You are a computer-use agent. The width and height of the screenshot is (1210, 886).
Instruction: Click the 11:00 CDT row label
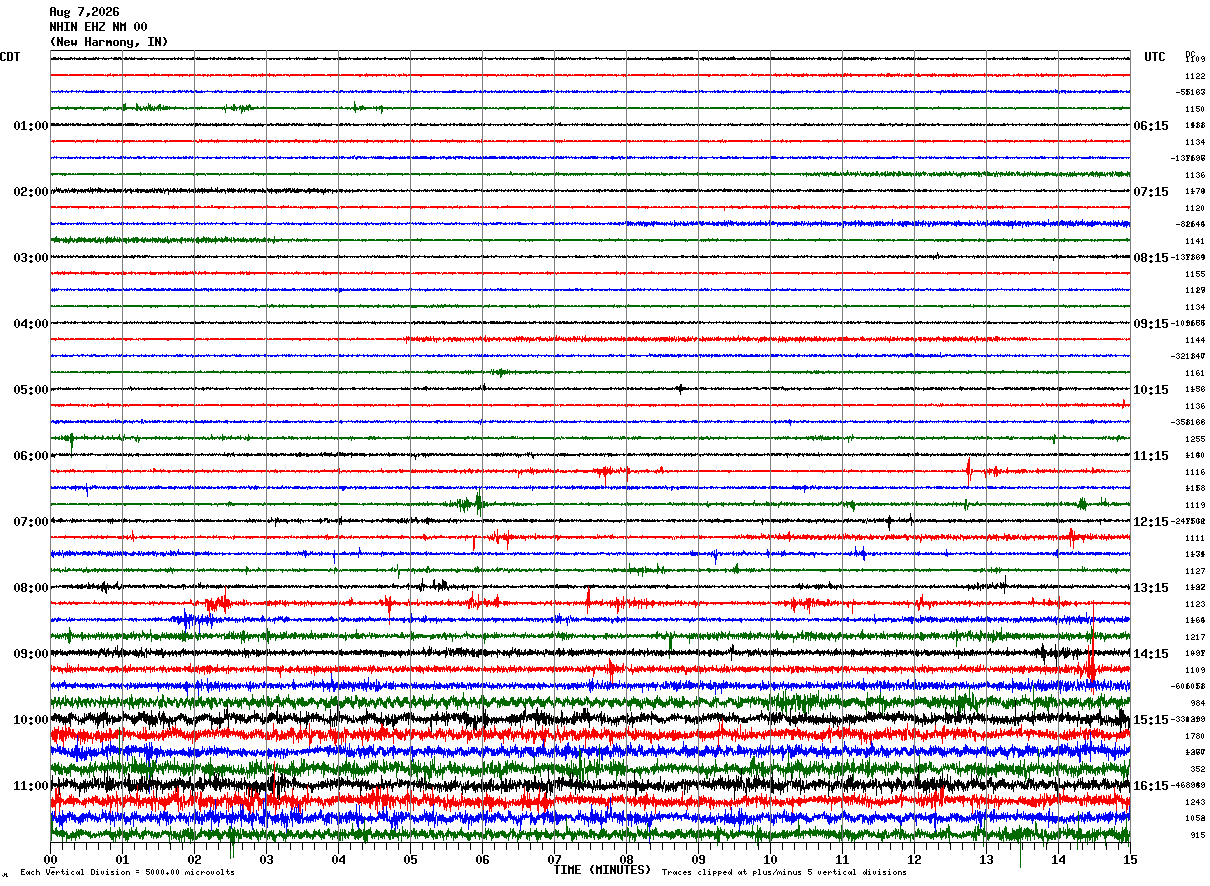pyautogui.click(x=31, y=786)
